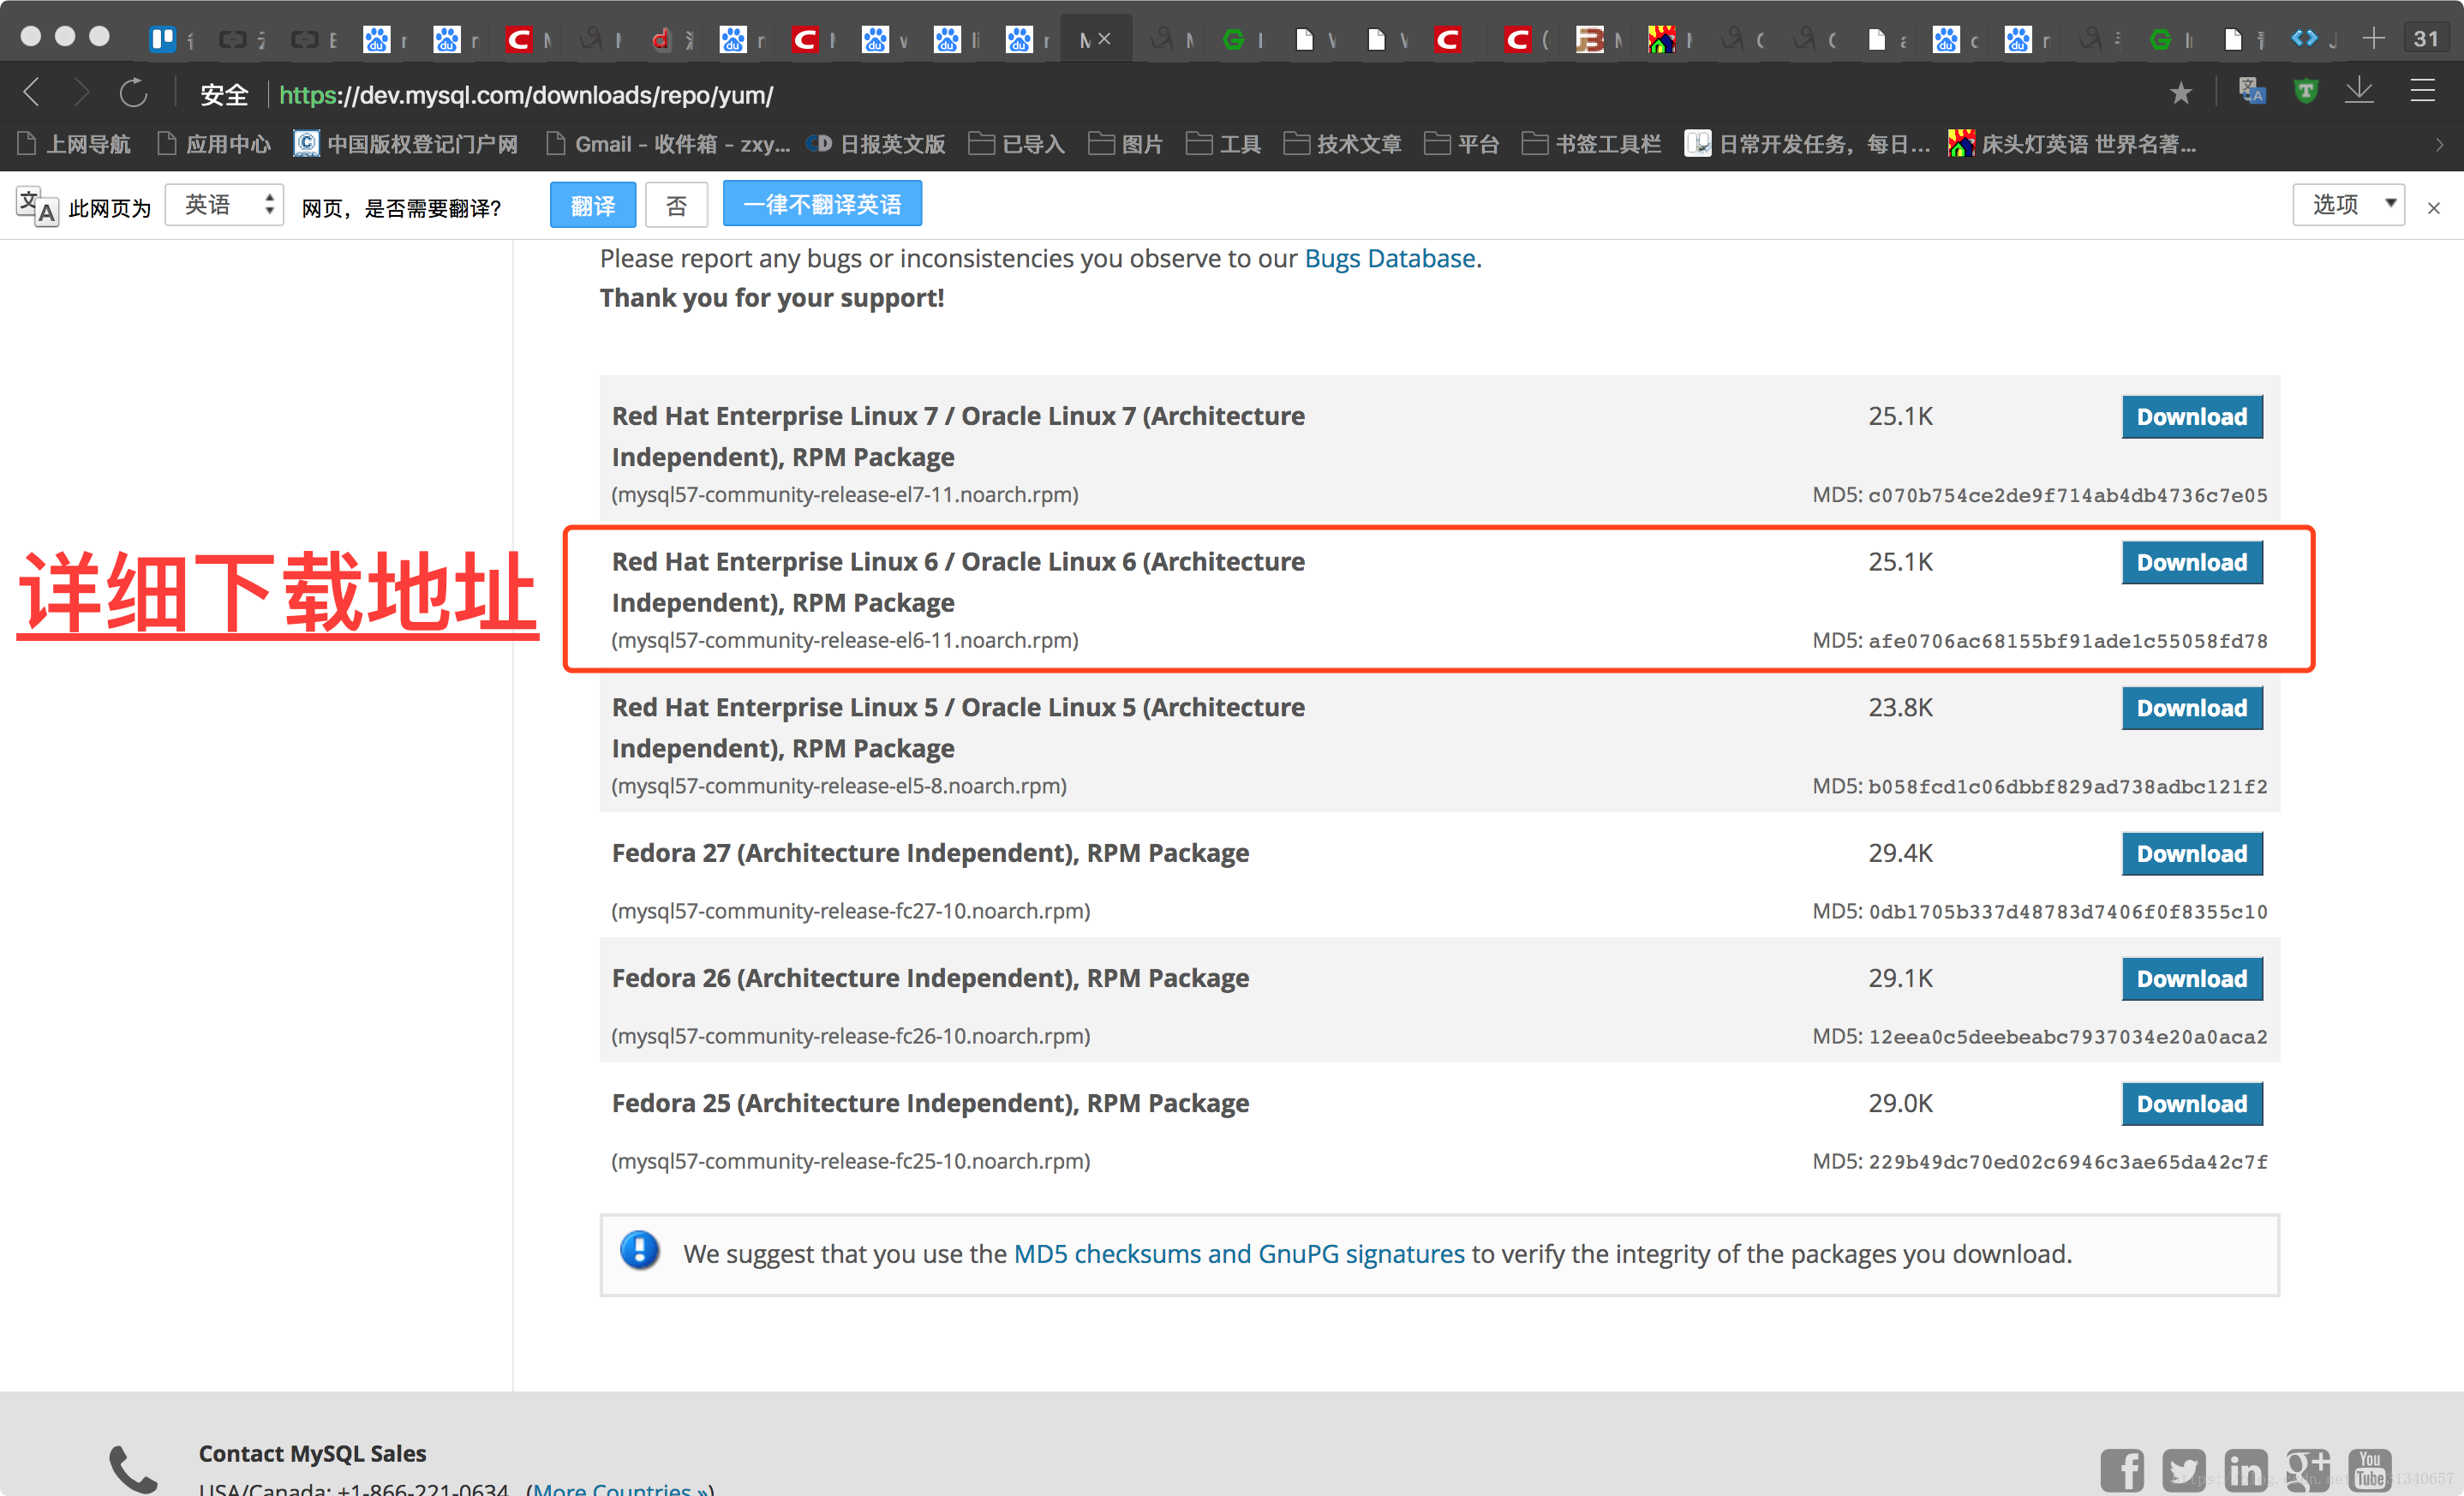Open the 书签工具栏 bookmark folder
Screen dimensions: 2464x1496
coord(1591,144)
